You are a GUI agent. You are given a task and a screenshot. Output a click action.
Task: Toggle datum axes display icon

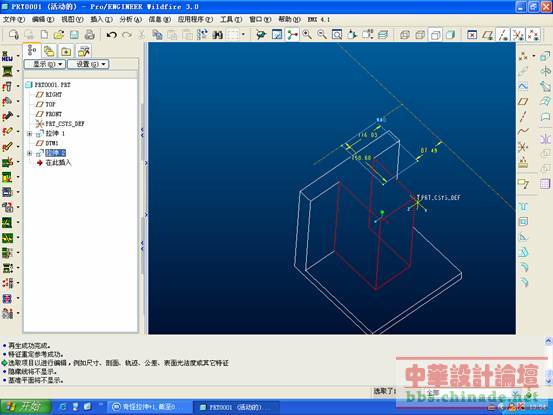[x=503, y=35]
